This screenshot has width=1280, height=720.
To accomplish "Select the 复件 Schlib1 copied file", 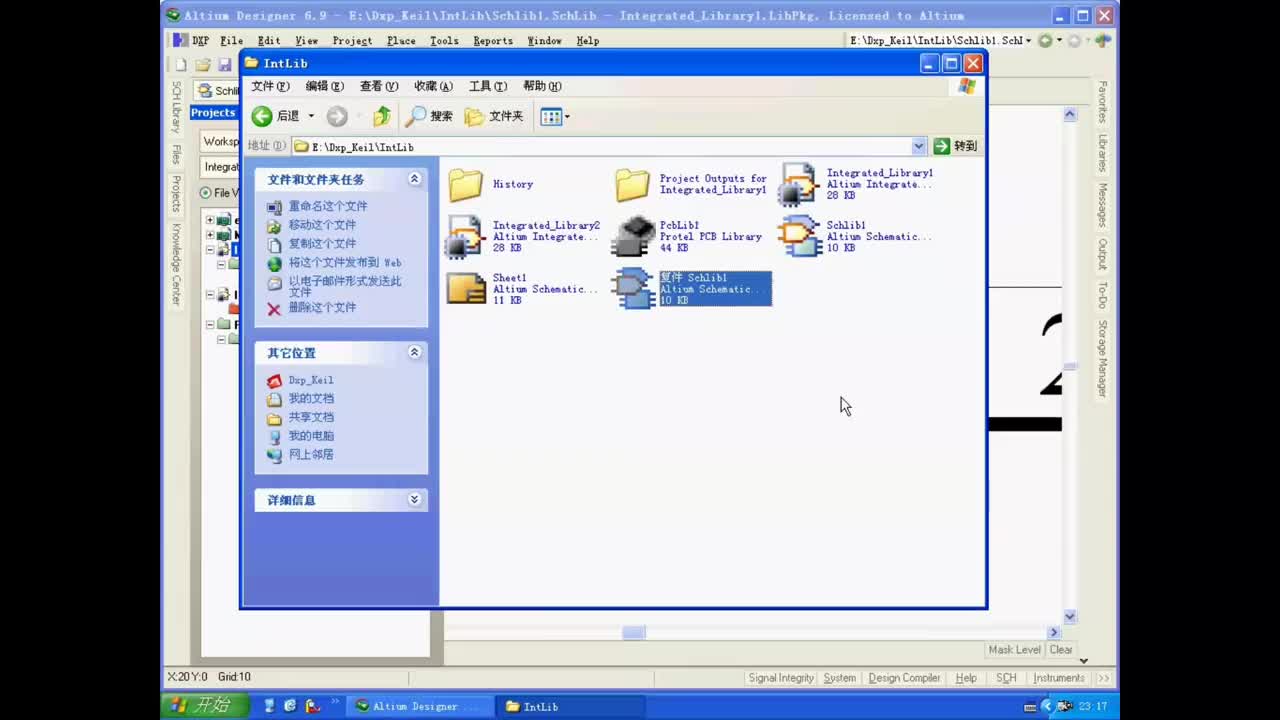I will [692, 288].
